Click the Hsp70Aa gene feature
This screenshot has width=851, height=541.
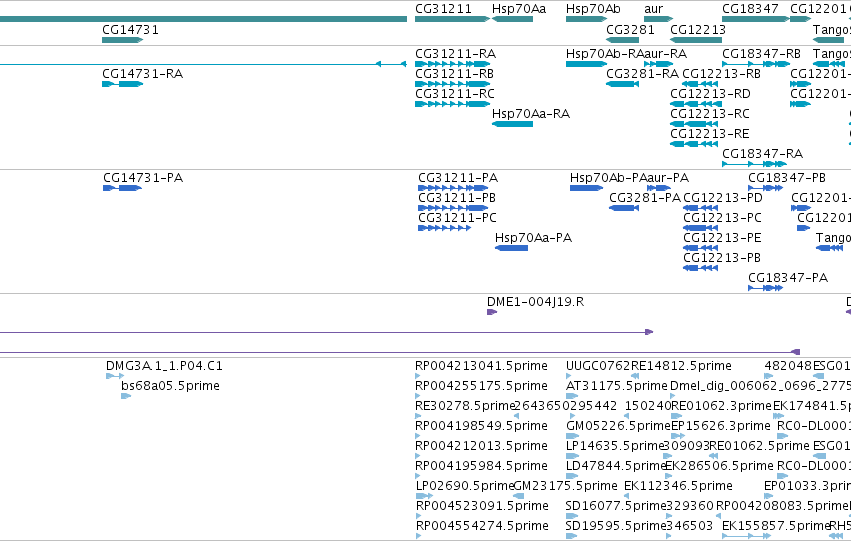[x=512, y=19]
